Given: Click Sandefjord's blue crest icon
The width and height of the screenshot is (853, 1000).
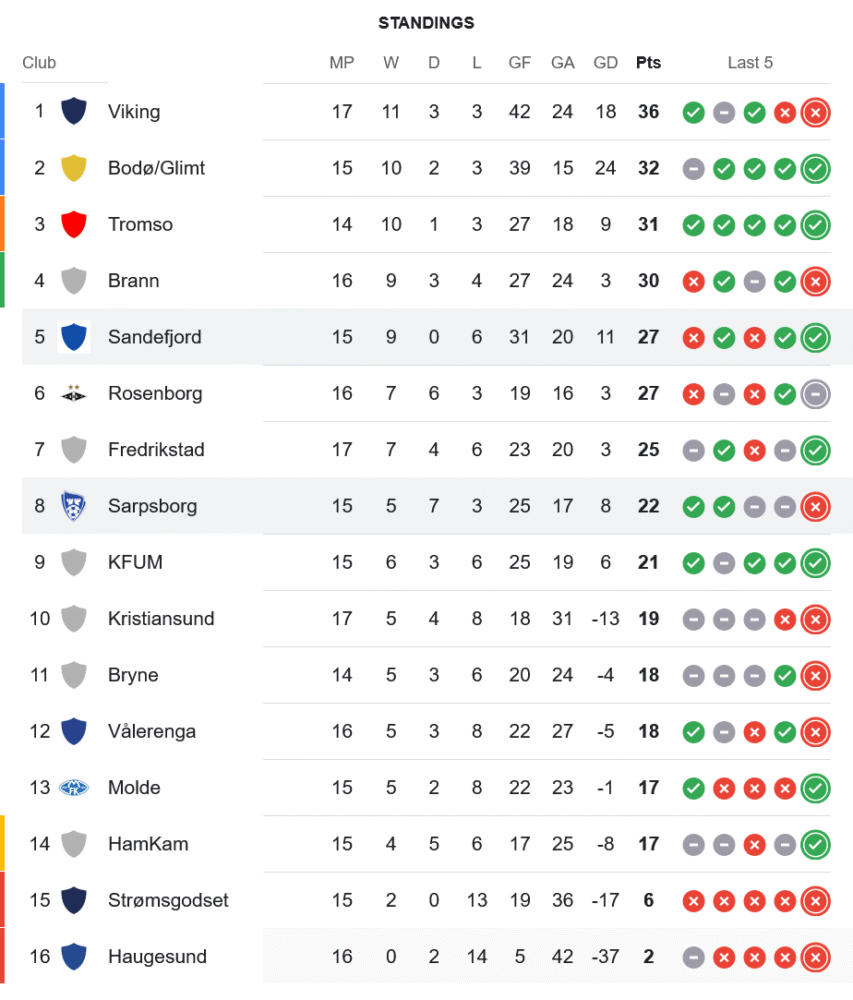Looking at the screenshot, I should 74,337.
